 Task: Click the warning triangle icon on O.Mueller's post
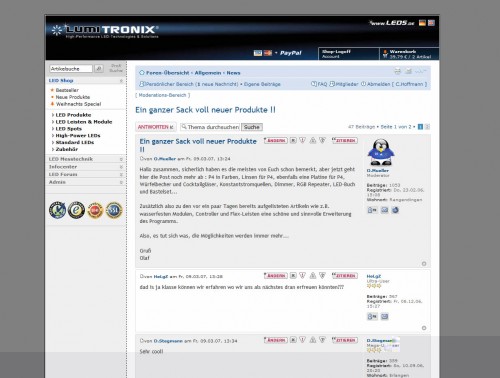coord(313,140)
